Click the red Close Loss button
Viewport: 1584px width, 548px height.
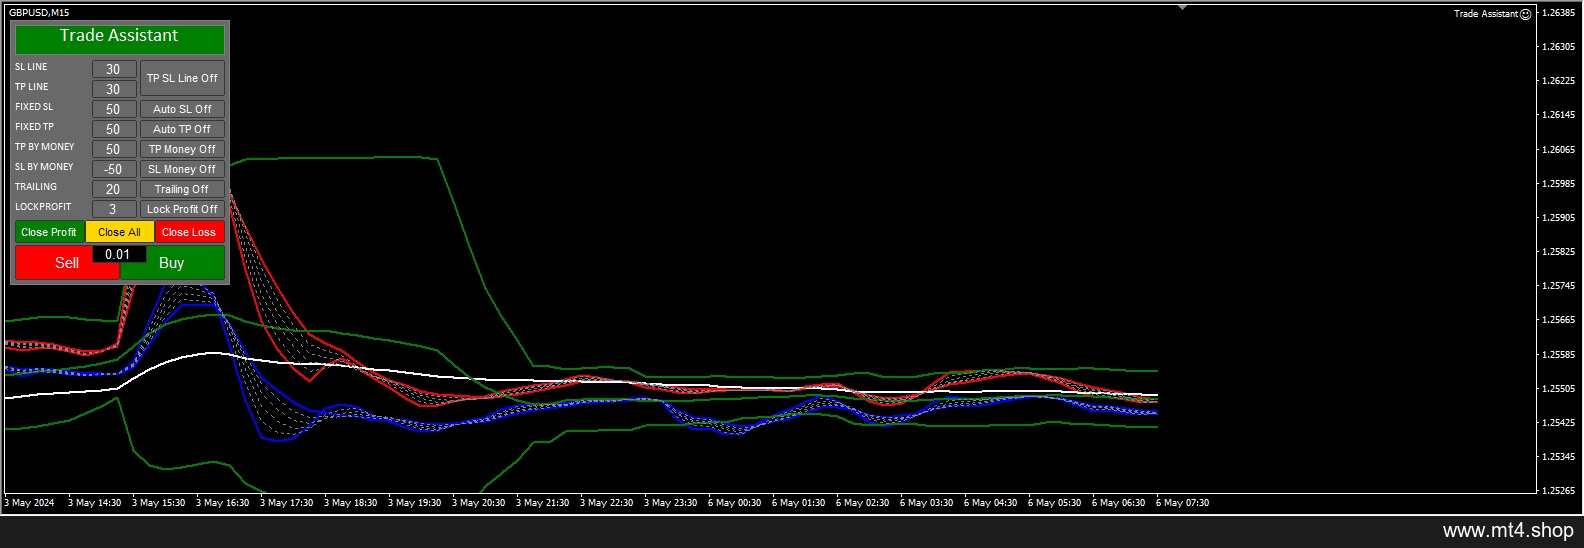coord(189,232)
